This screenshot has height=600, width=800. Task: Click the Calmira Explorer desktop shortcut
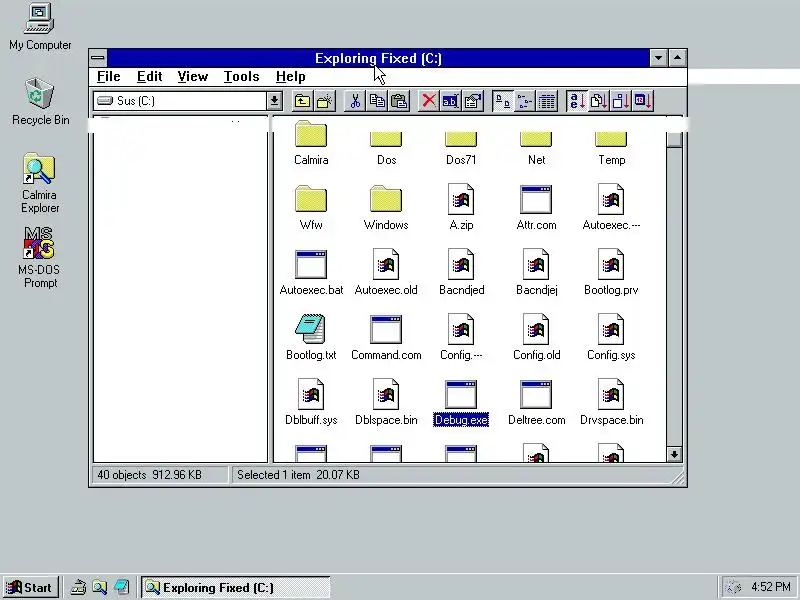(40, 183)
